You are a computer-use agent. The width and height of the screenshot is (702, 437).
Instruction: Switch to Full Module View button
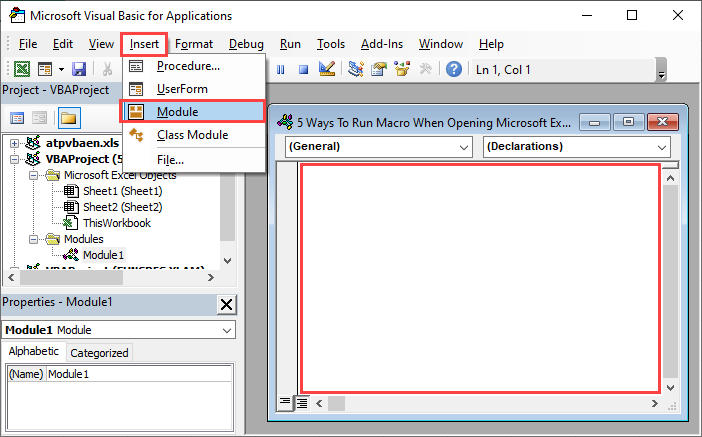pyautogui.click(x=302, y=403)
